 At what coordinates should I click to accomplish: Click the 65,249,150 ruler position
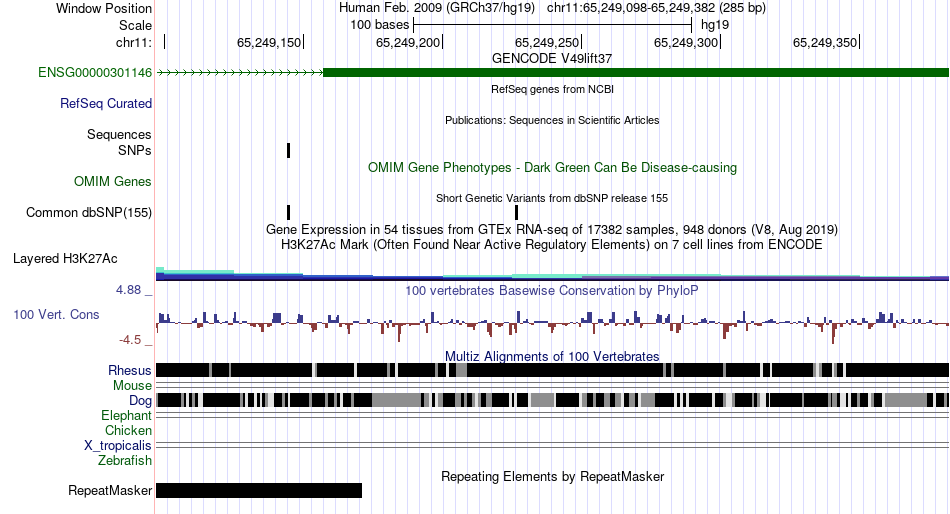(269, 42)
